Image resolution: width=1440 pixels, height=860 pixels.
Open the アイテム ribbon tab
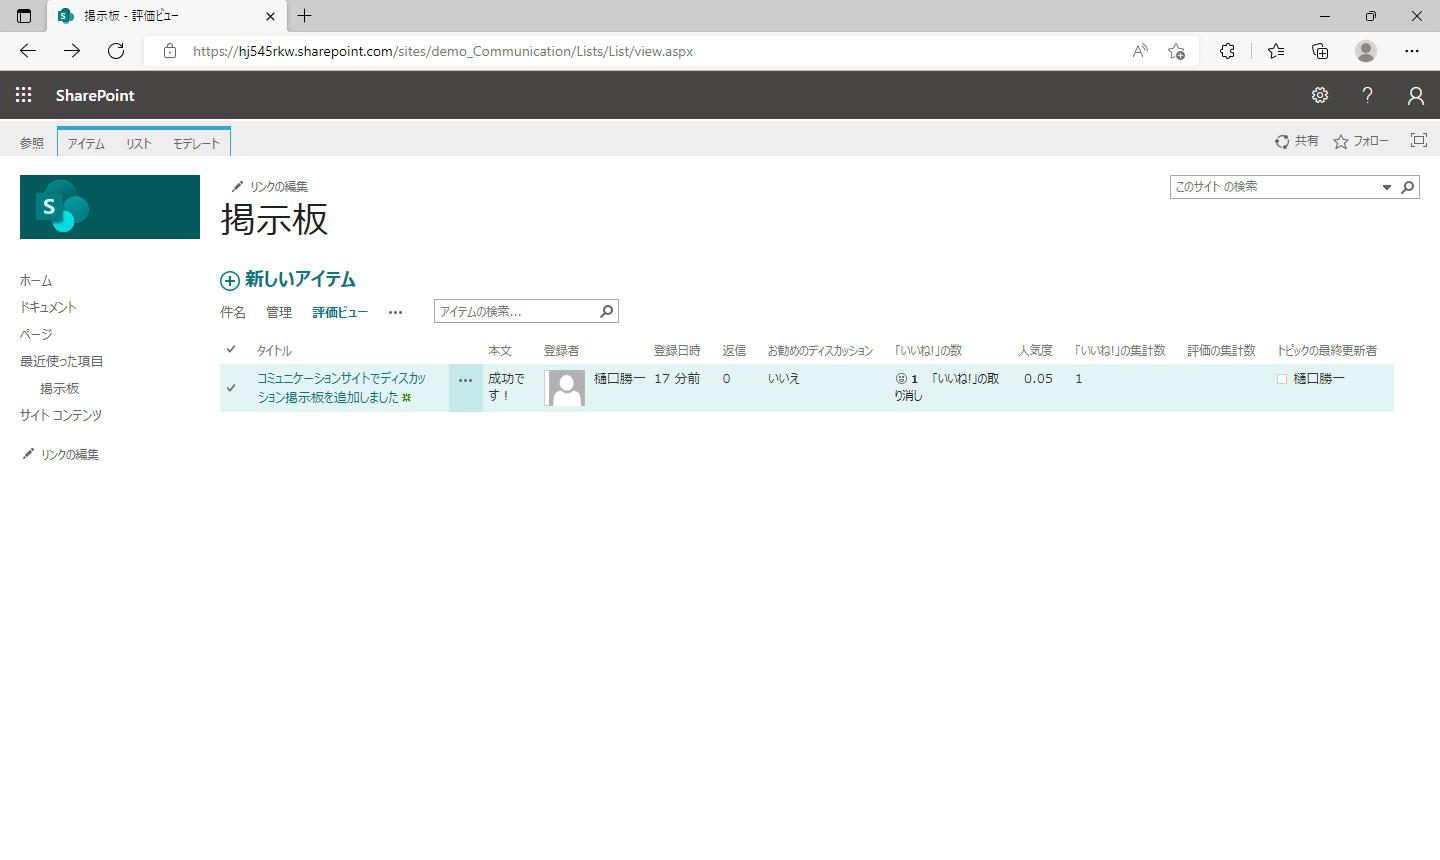tap(86, 143)
